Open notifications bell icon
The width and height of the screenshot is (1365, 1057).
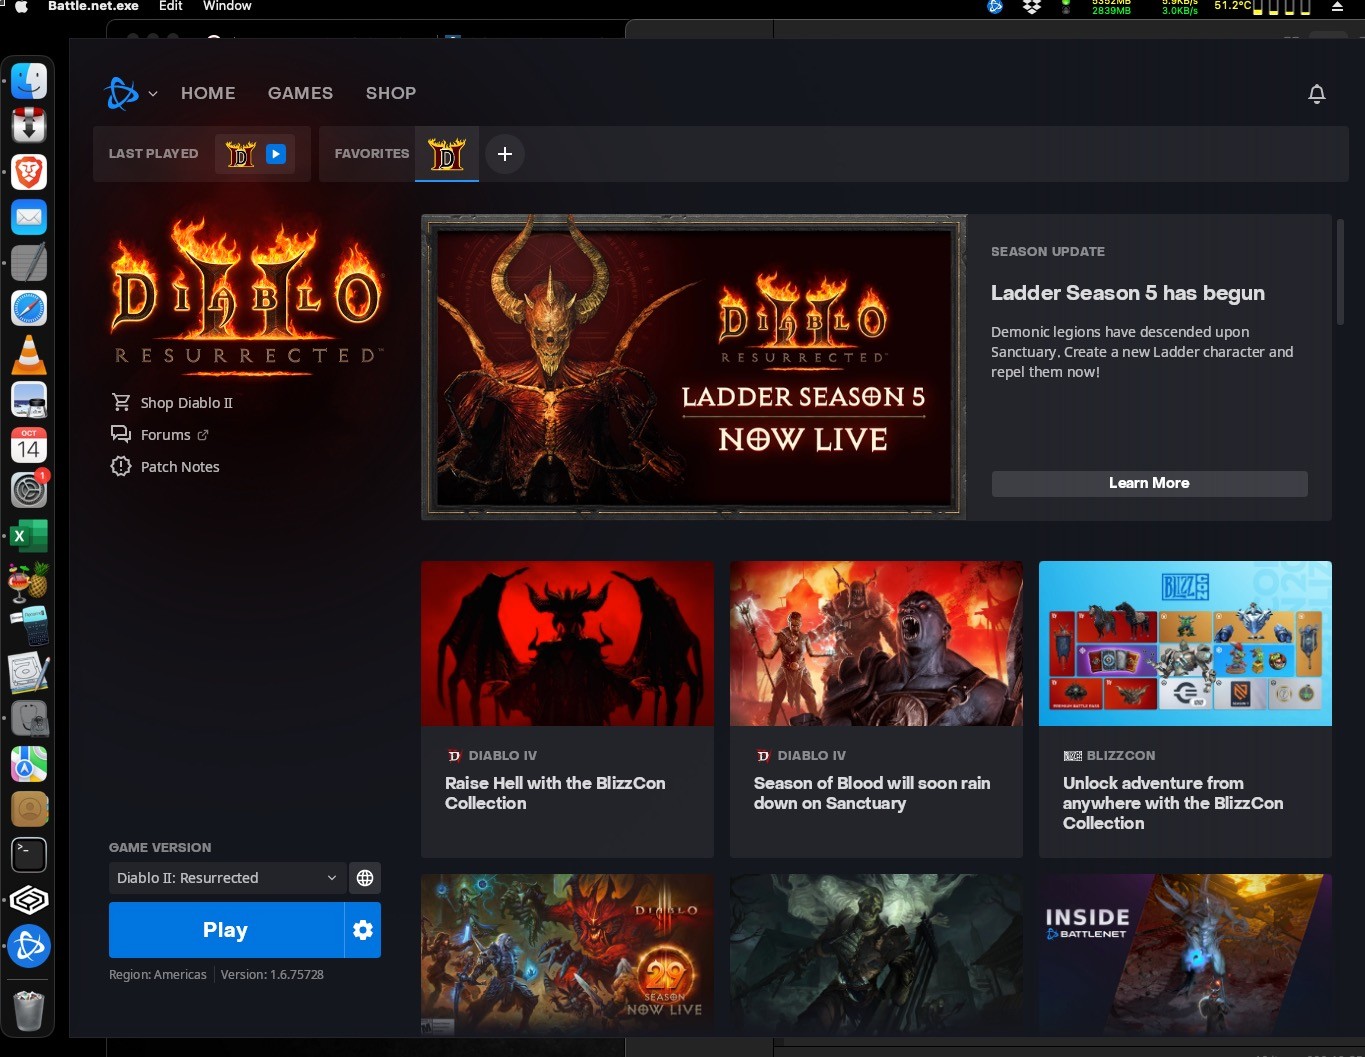tap(1316, 94)
